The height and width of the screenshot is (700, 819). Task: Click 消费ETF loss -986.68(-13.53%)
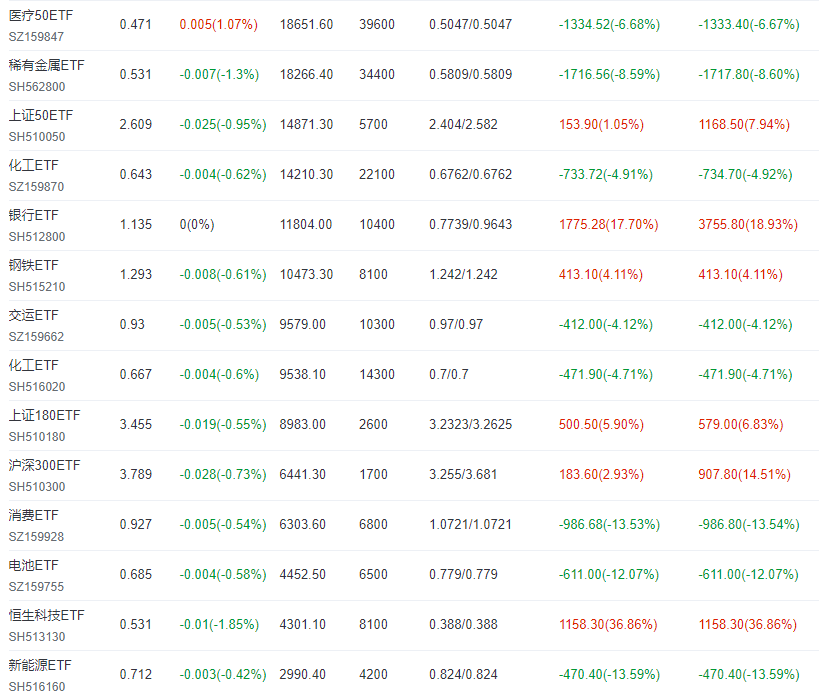(608, 525)
